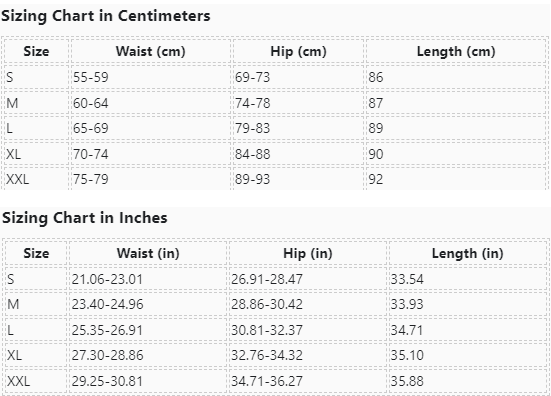Click the 21.06-23.01 waist cell
Image resolution: width=551 pixels, height=396 pixels.
[148, 279]
